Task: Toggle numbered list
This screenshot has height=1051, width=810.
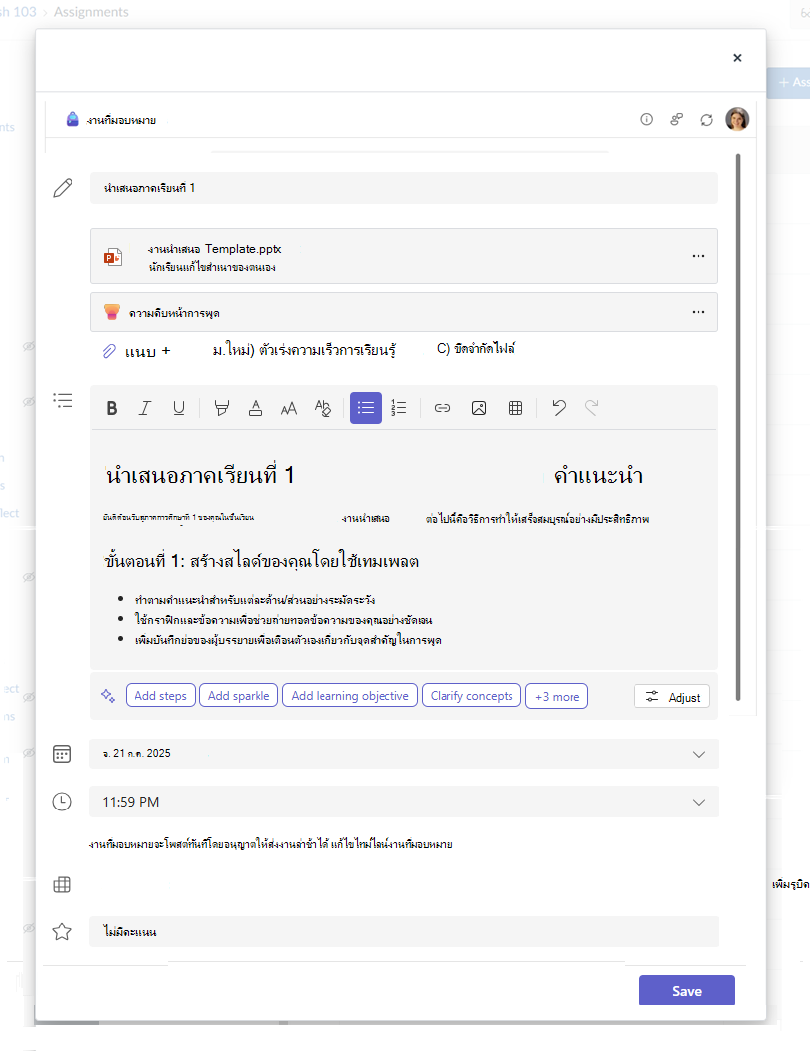Action: pyautogui.click(x=399, y=408)
